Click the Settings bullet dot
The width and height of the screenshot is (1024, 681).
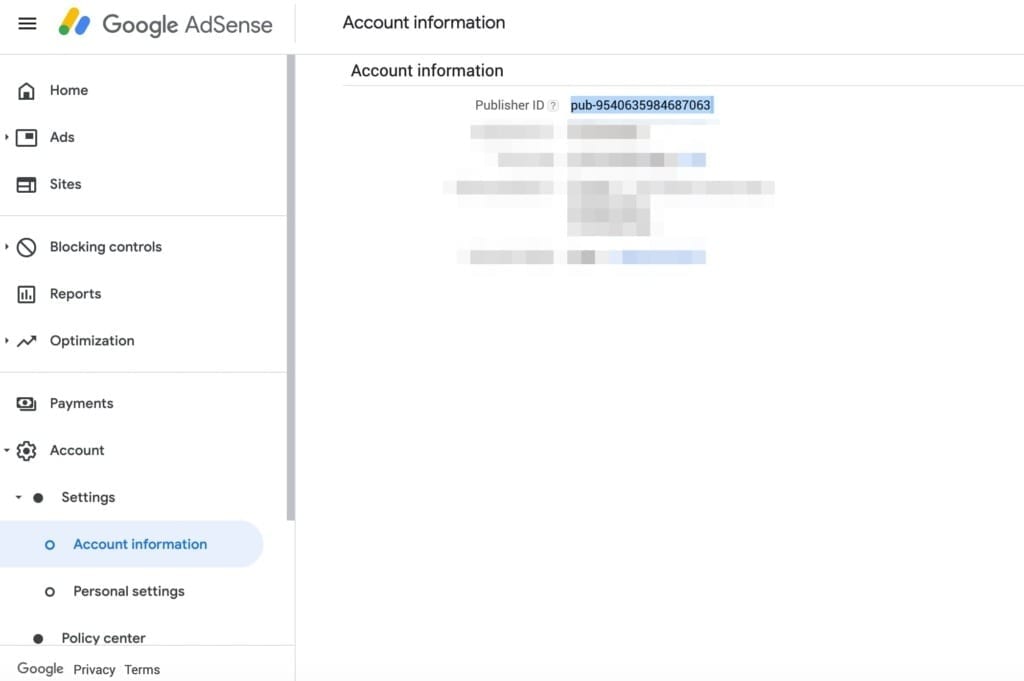tap(38, 498)
